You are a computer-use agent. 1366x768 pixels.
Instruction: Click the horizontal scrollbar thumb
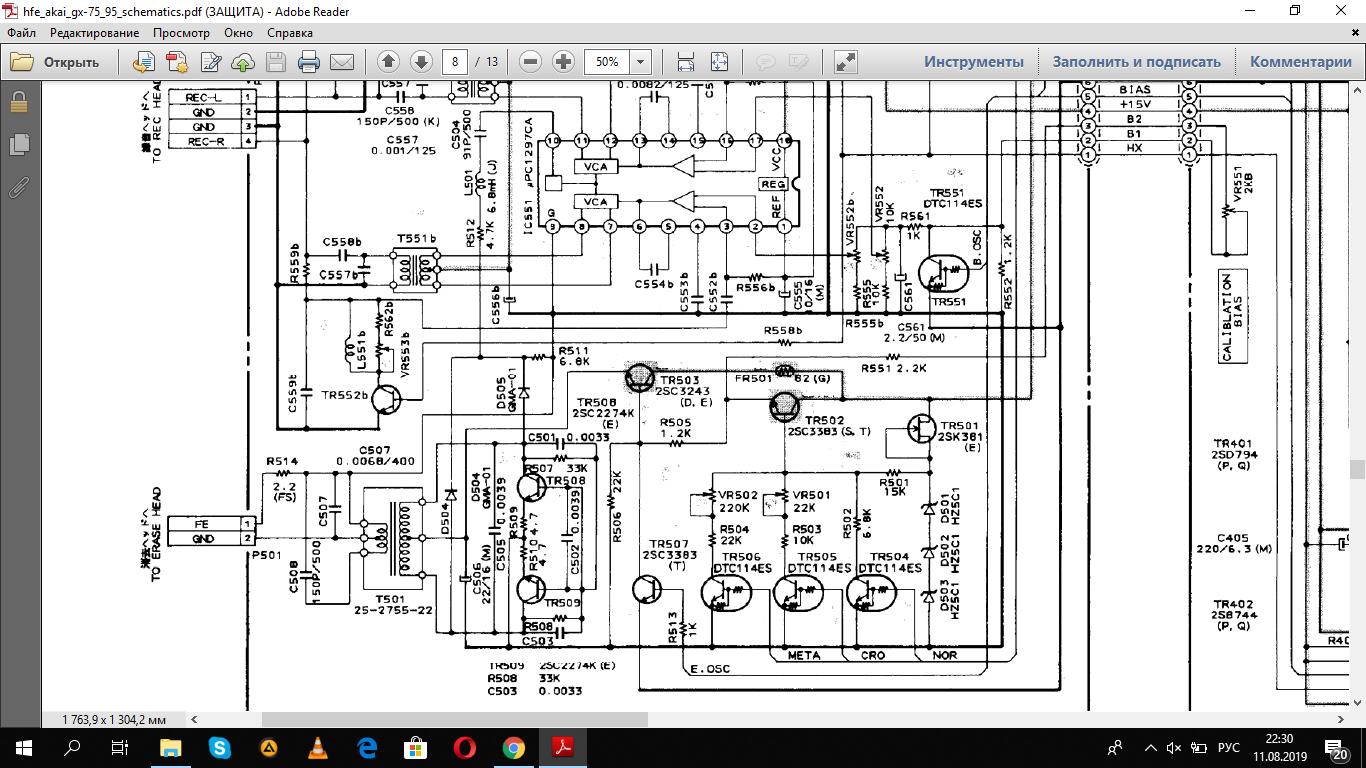(454, 719)
